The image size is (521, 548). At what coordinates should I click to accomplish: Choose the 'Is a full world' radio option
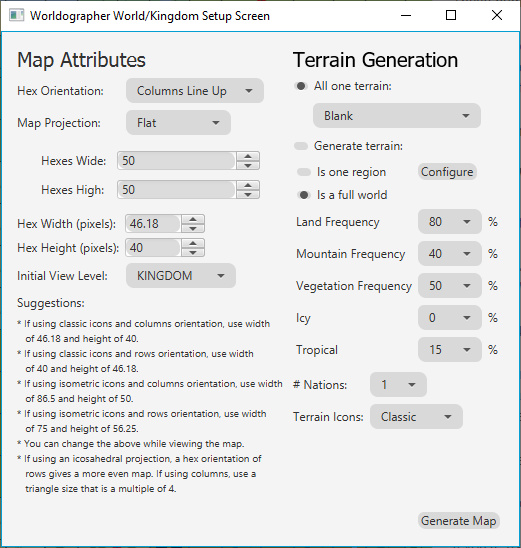(x=304, y=195)
